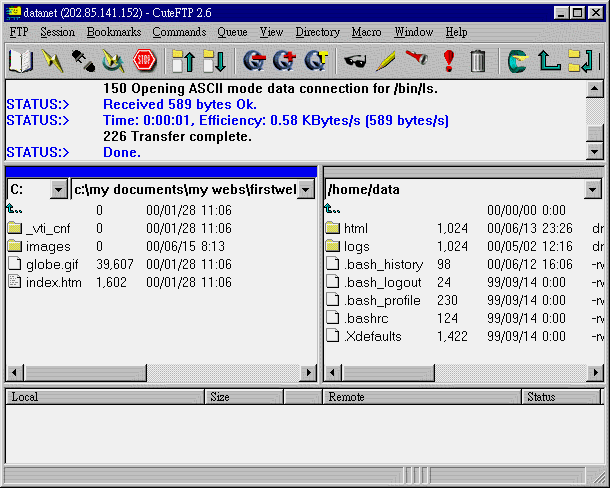This screenshot has height=488, width=610.
Task: Open the Directory menu
Action: point(317,32)
